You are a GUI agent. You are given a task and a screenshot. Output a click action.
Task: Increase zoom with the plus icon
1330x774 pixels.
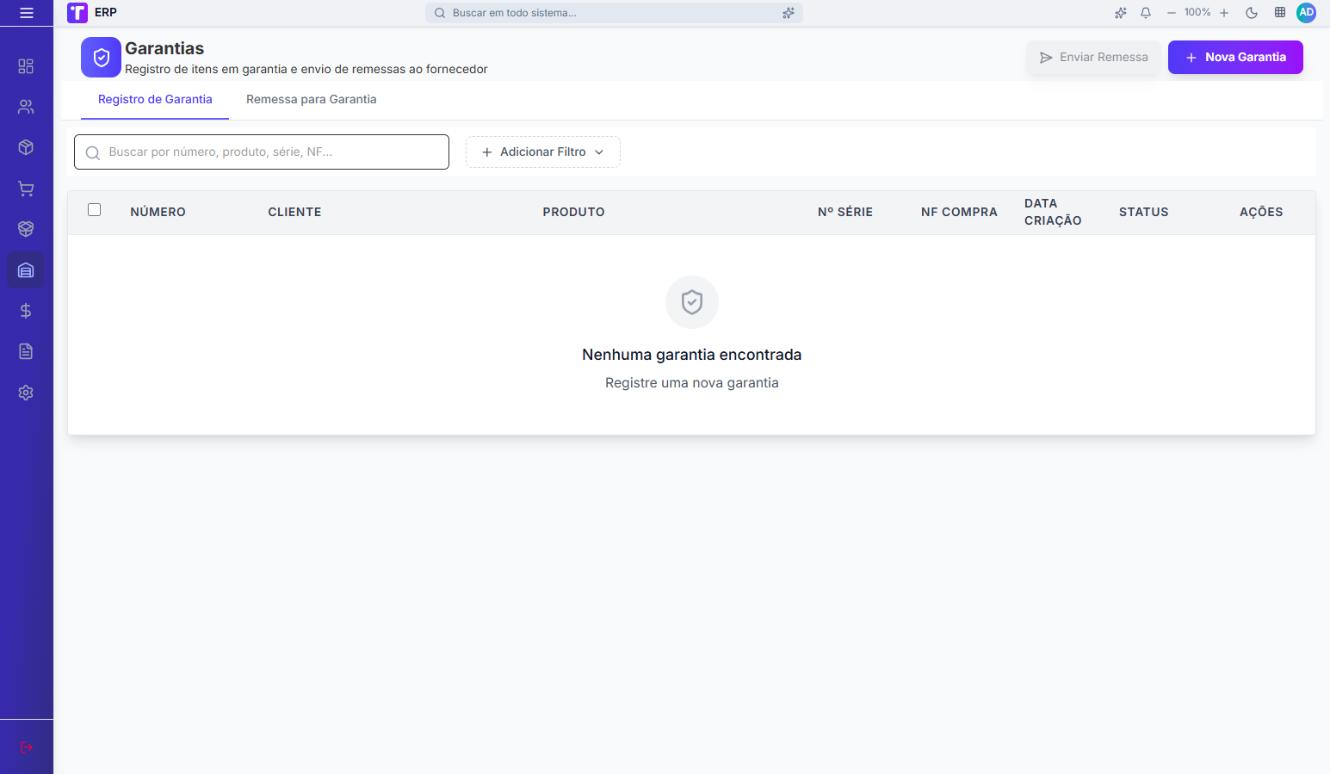[x=1224, y=13]
